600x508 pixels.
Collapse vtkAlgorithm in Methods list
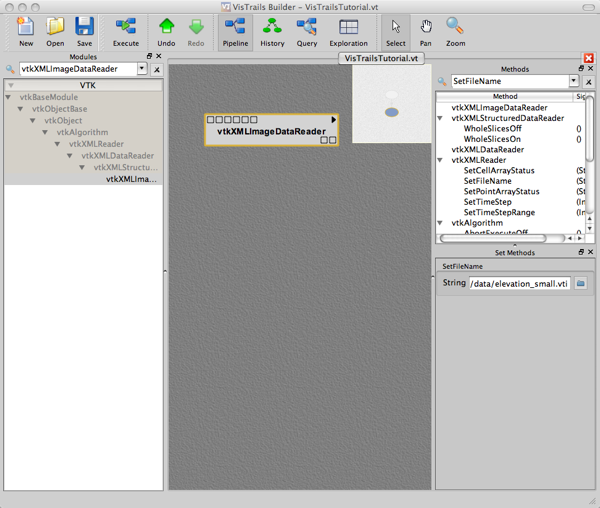pos(440,223)
